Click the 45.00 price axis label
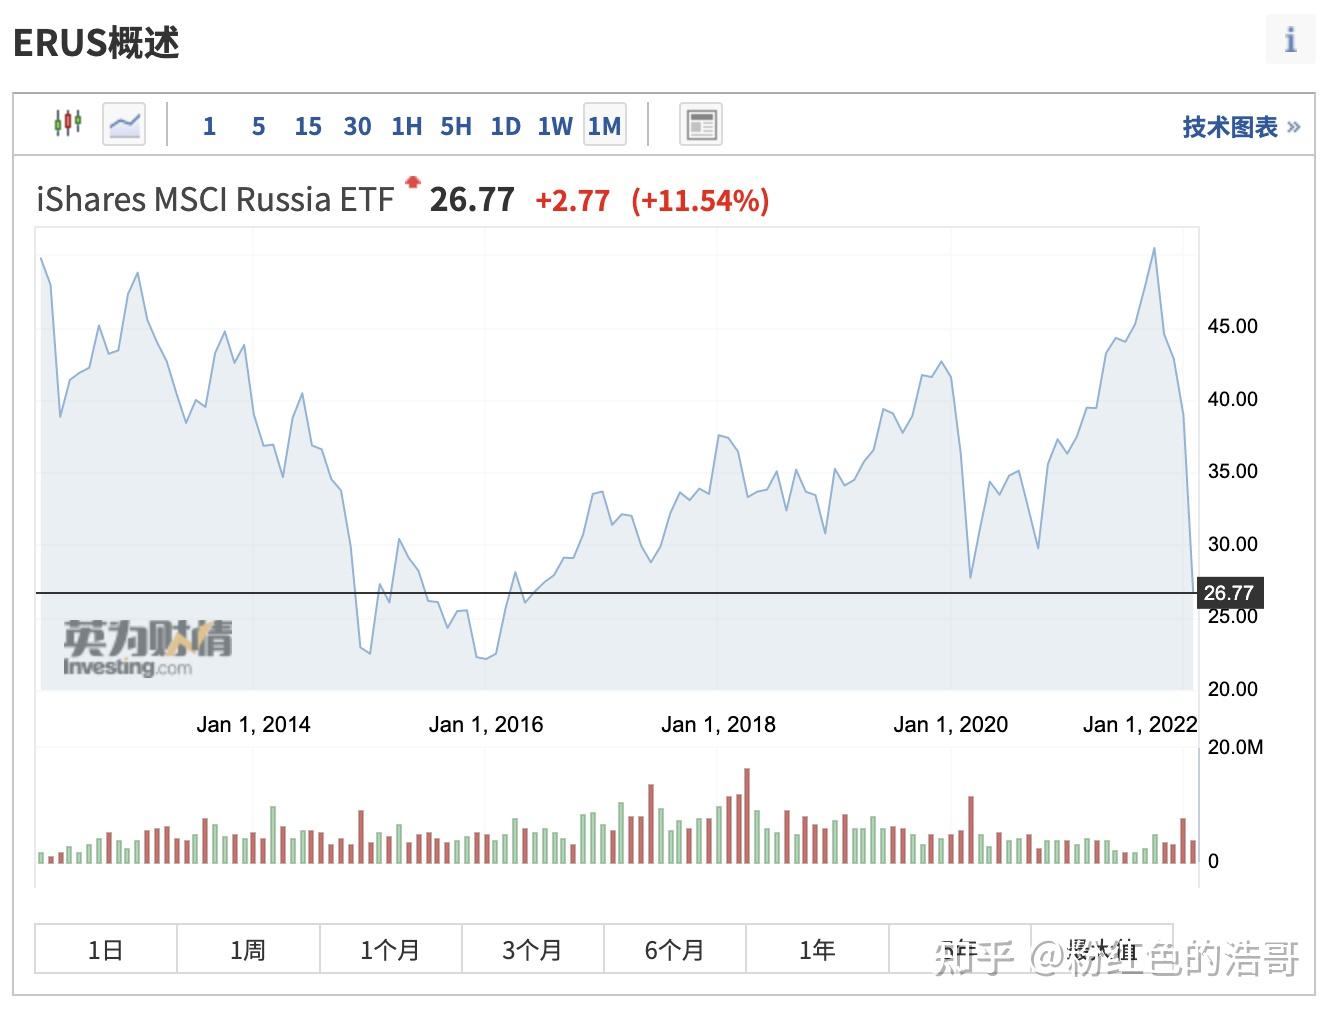This screenshot has width=1334, height=1014. pyautogui.click(x=1232, y=326)
